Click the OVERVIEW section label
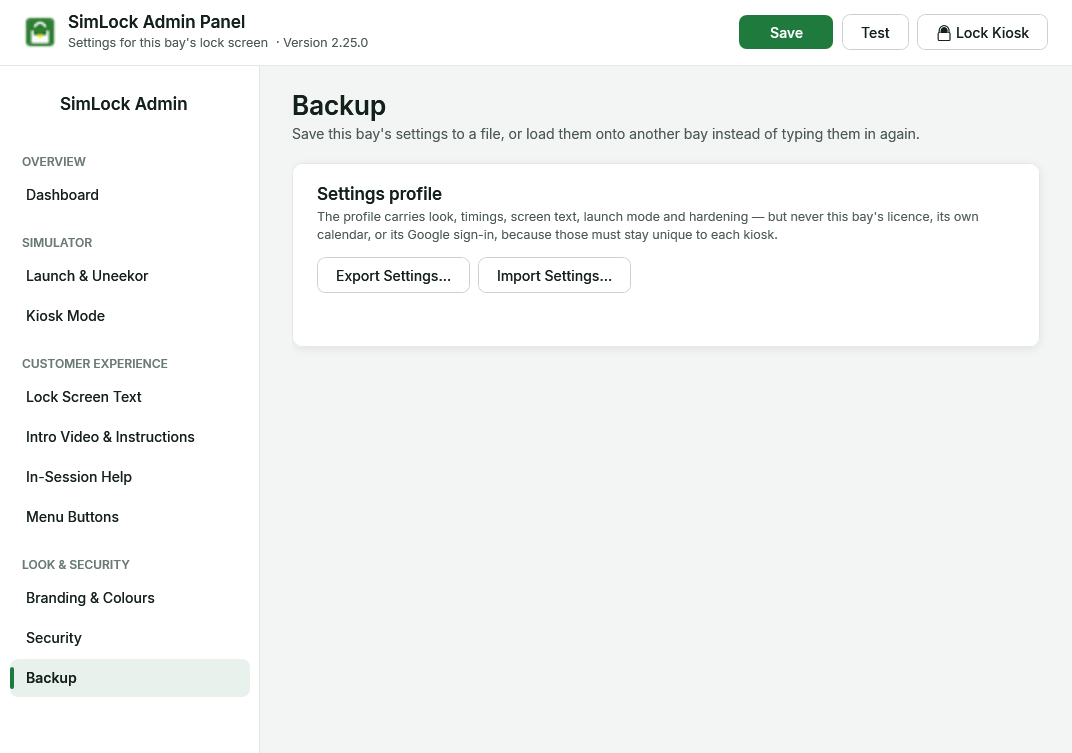Viewport: 1072px width, 753px height. click(54, 161)
